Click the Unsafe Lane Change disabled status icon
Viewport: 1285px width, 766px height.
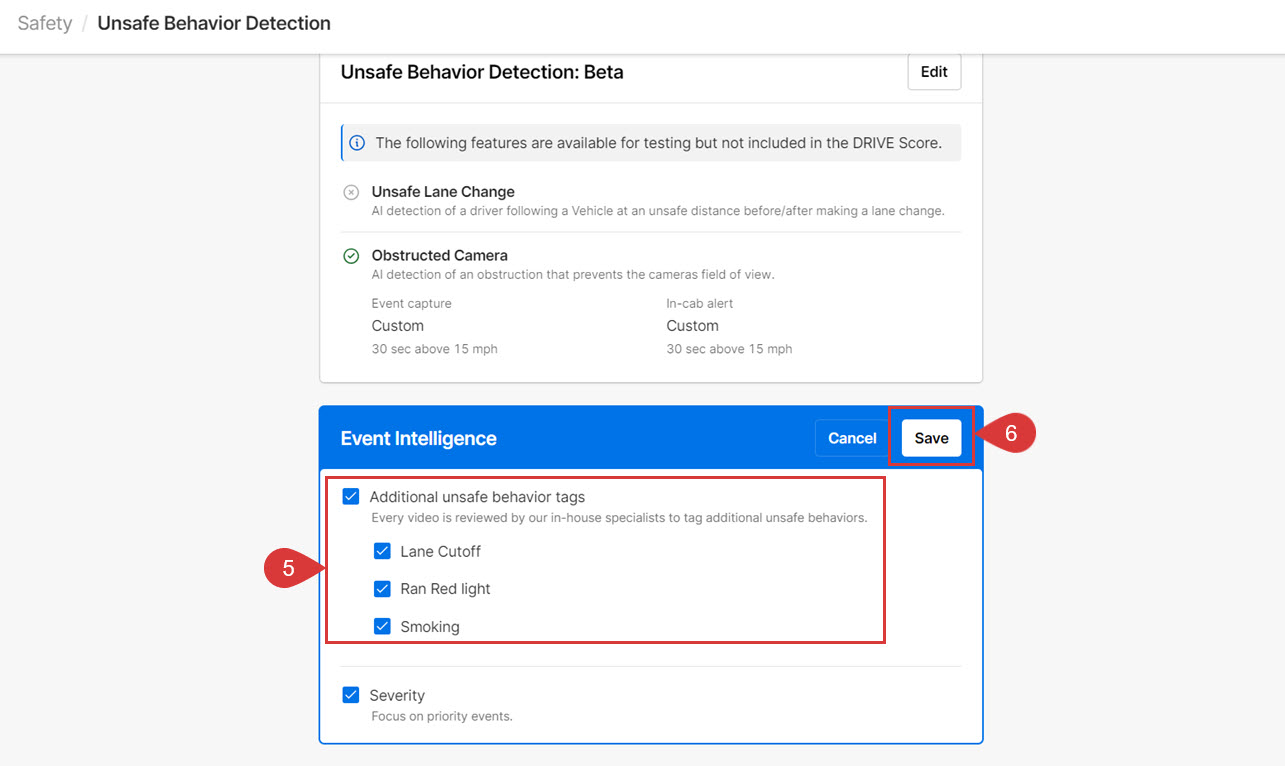pyautogui.click(x=351, y=192)
